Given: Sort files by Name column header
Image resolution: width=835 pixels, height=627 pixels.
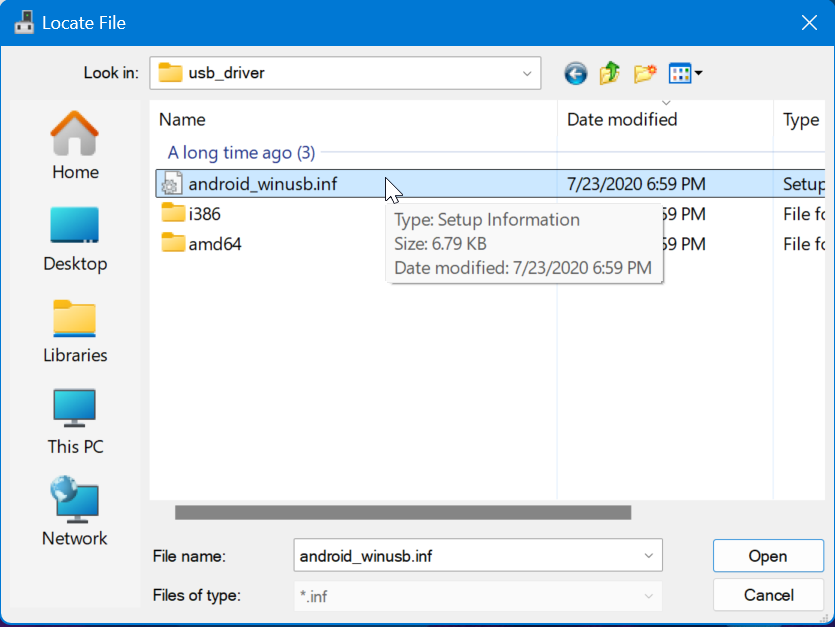Looking at the screenshot, I should click(182, 120).
